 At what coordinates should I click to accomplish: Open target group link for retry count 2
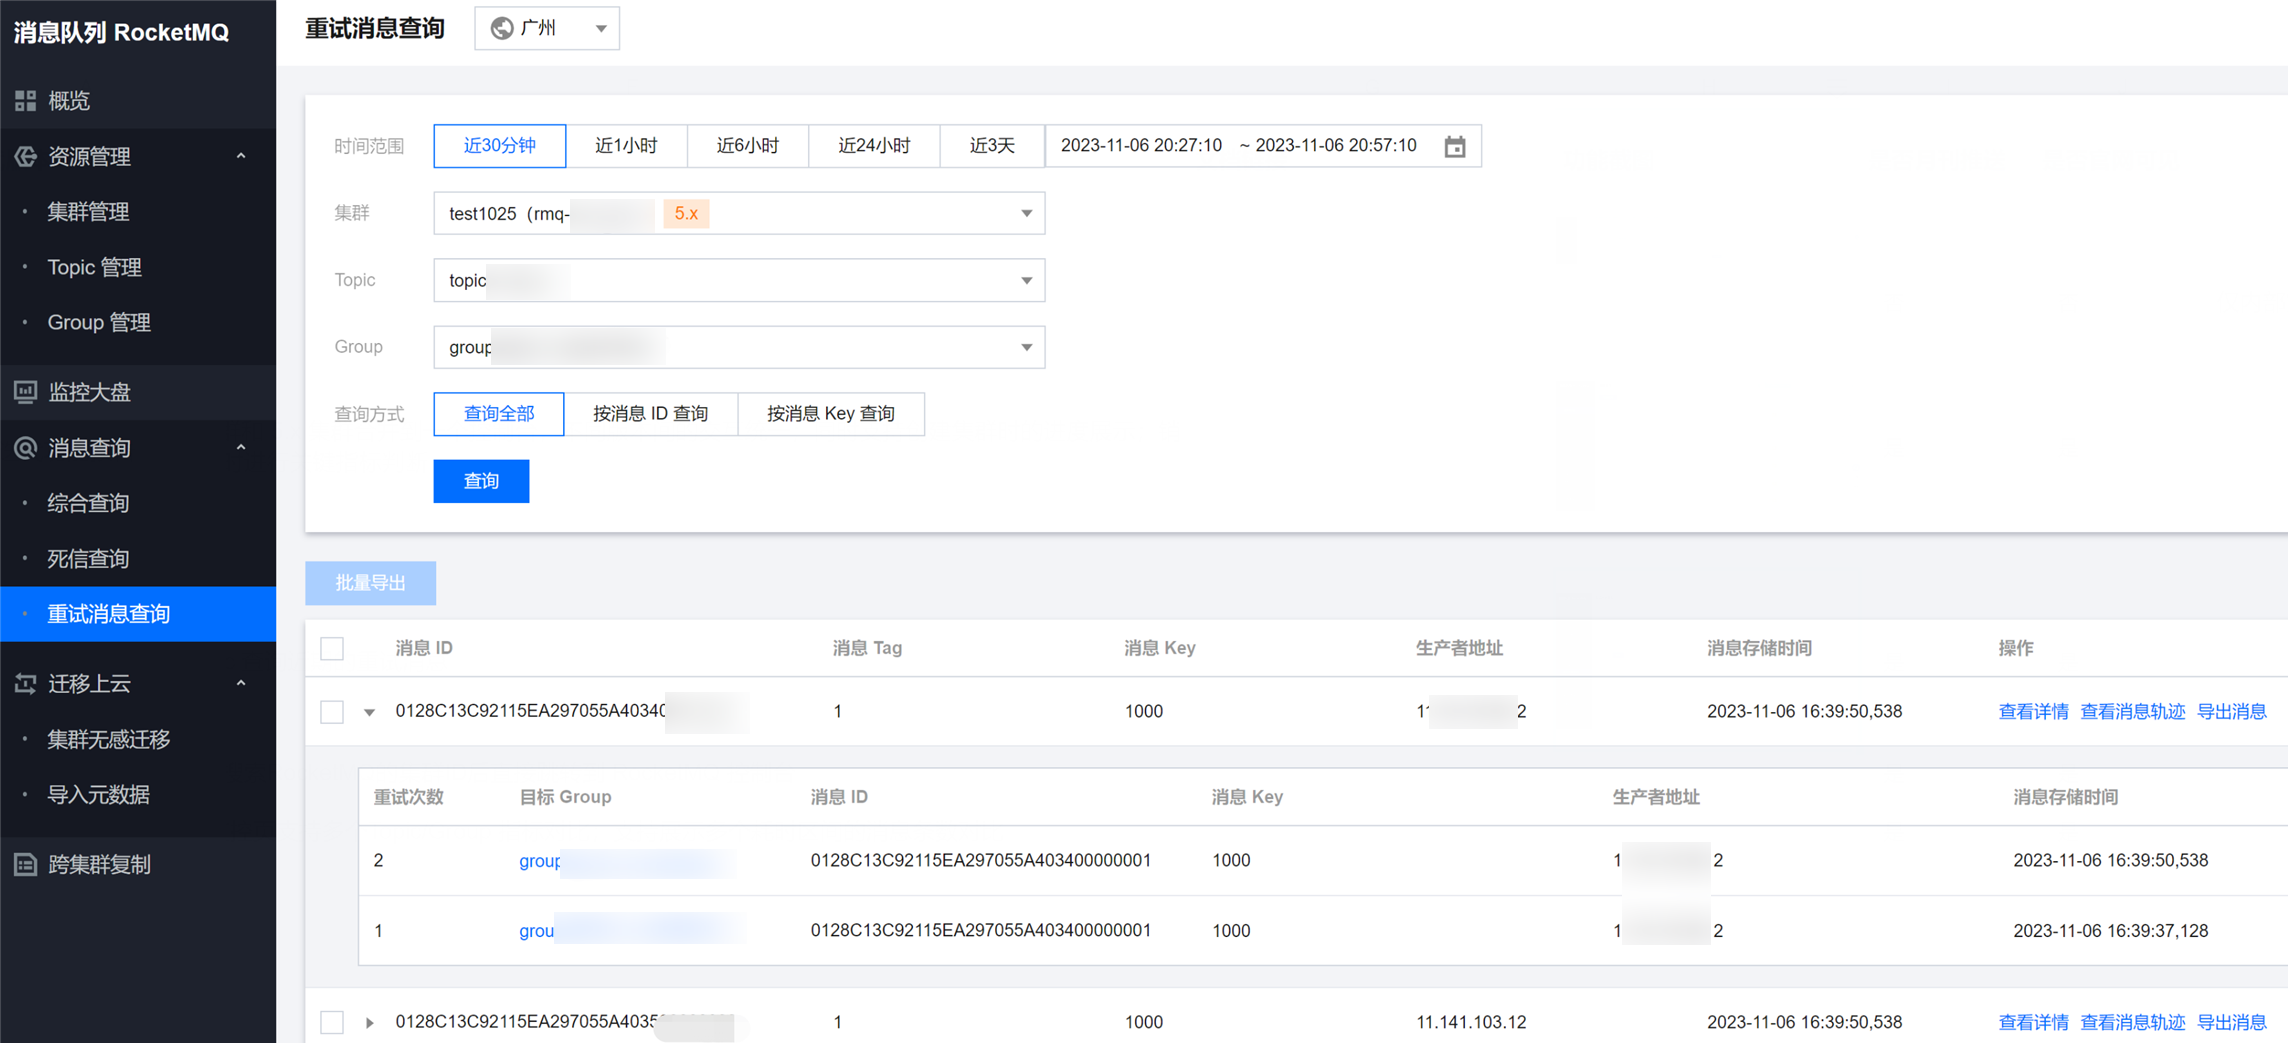click(x=626, y=861)
